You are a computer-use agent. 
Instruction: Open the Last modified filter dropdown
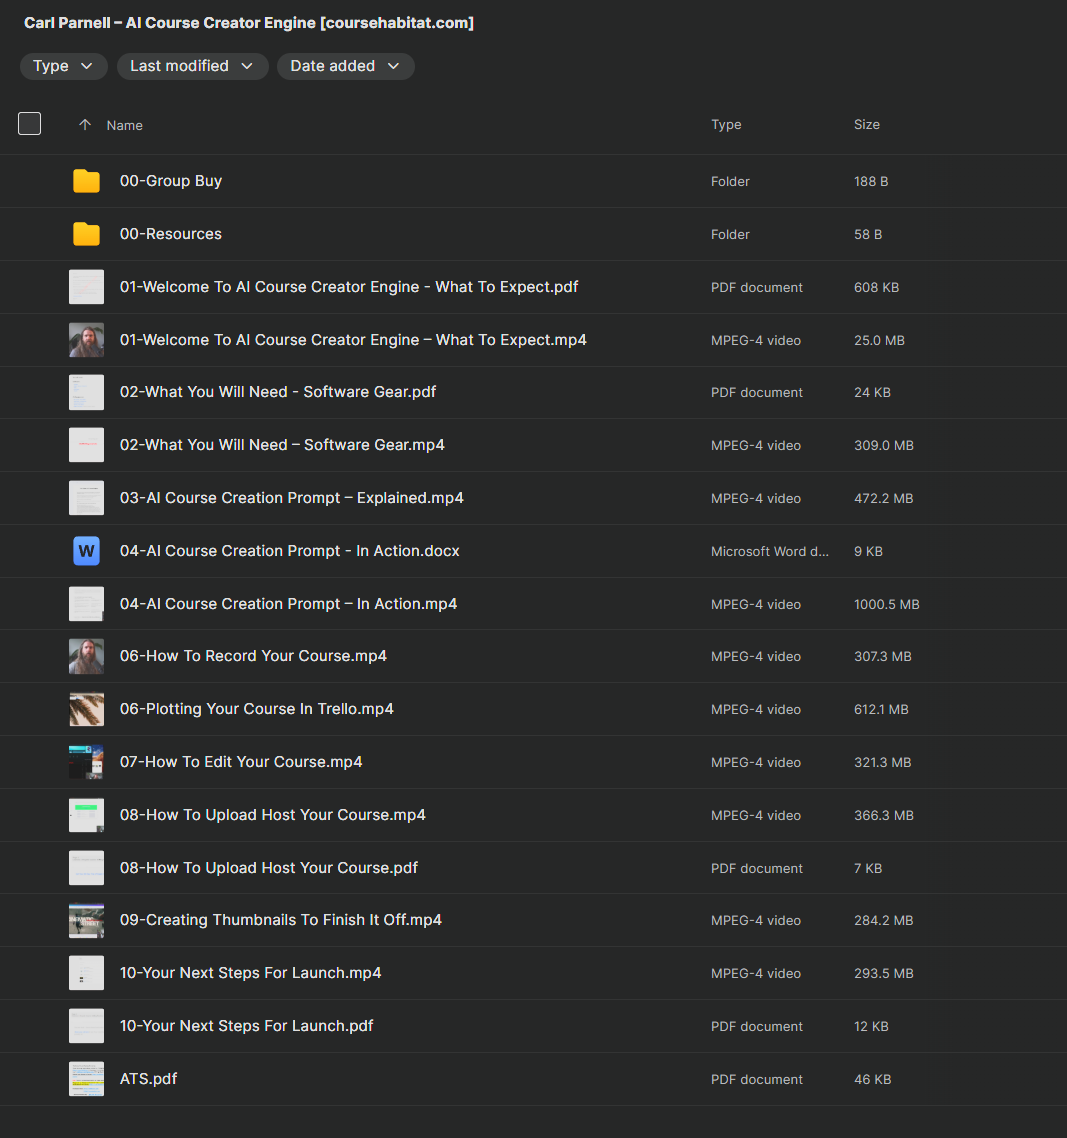(x=192, y=66)
